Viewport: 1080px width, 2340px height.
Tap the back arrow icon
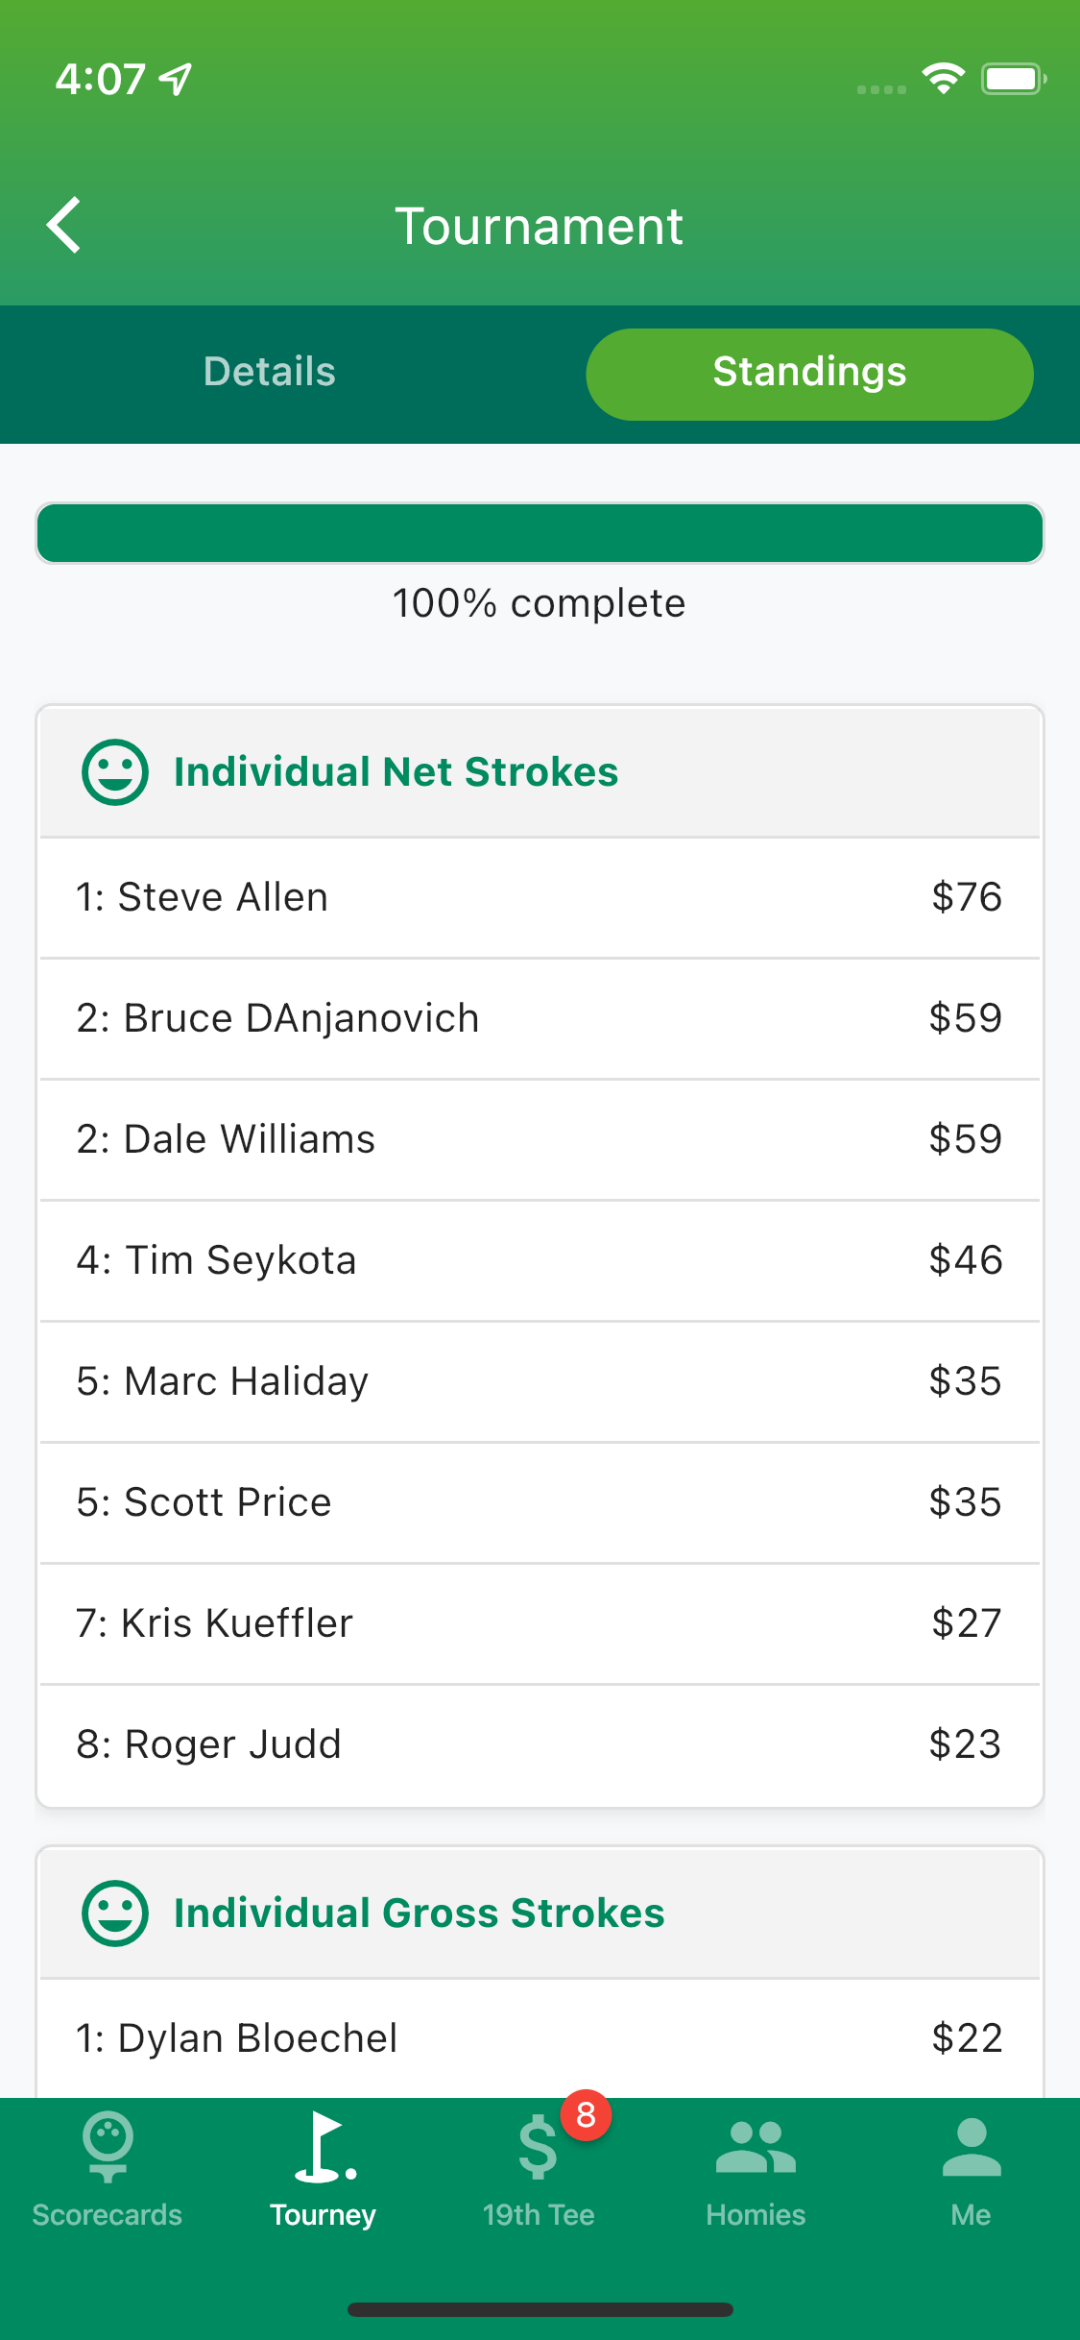[63, 225]
